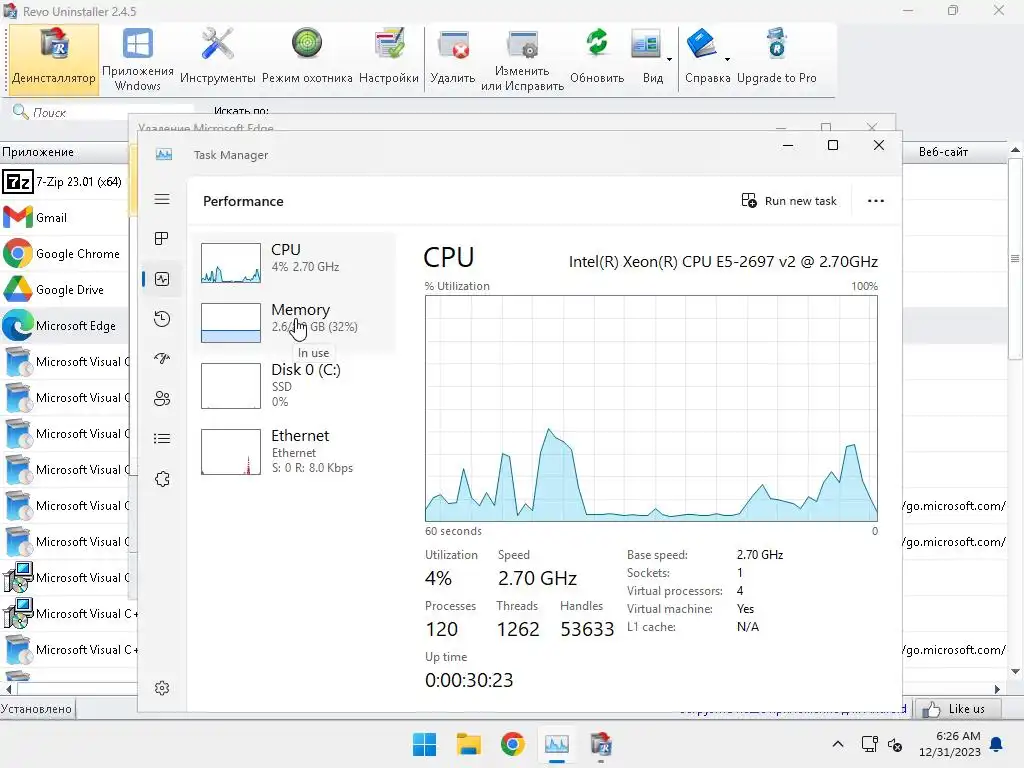Image resolution: width=1024 pixels, height=768 pixels.
Task: Expand the Справка dropdown arrow in Revo
Action: click(728, 59)
